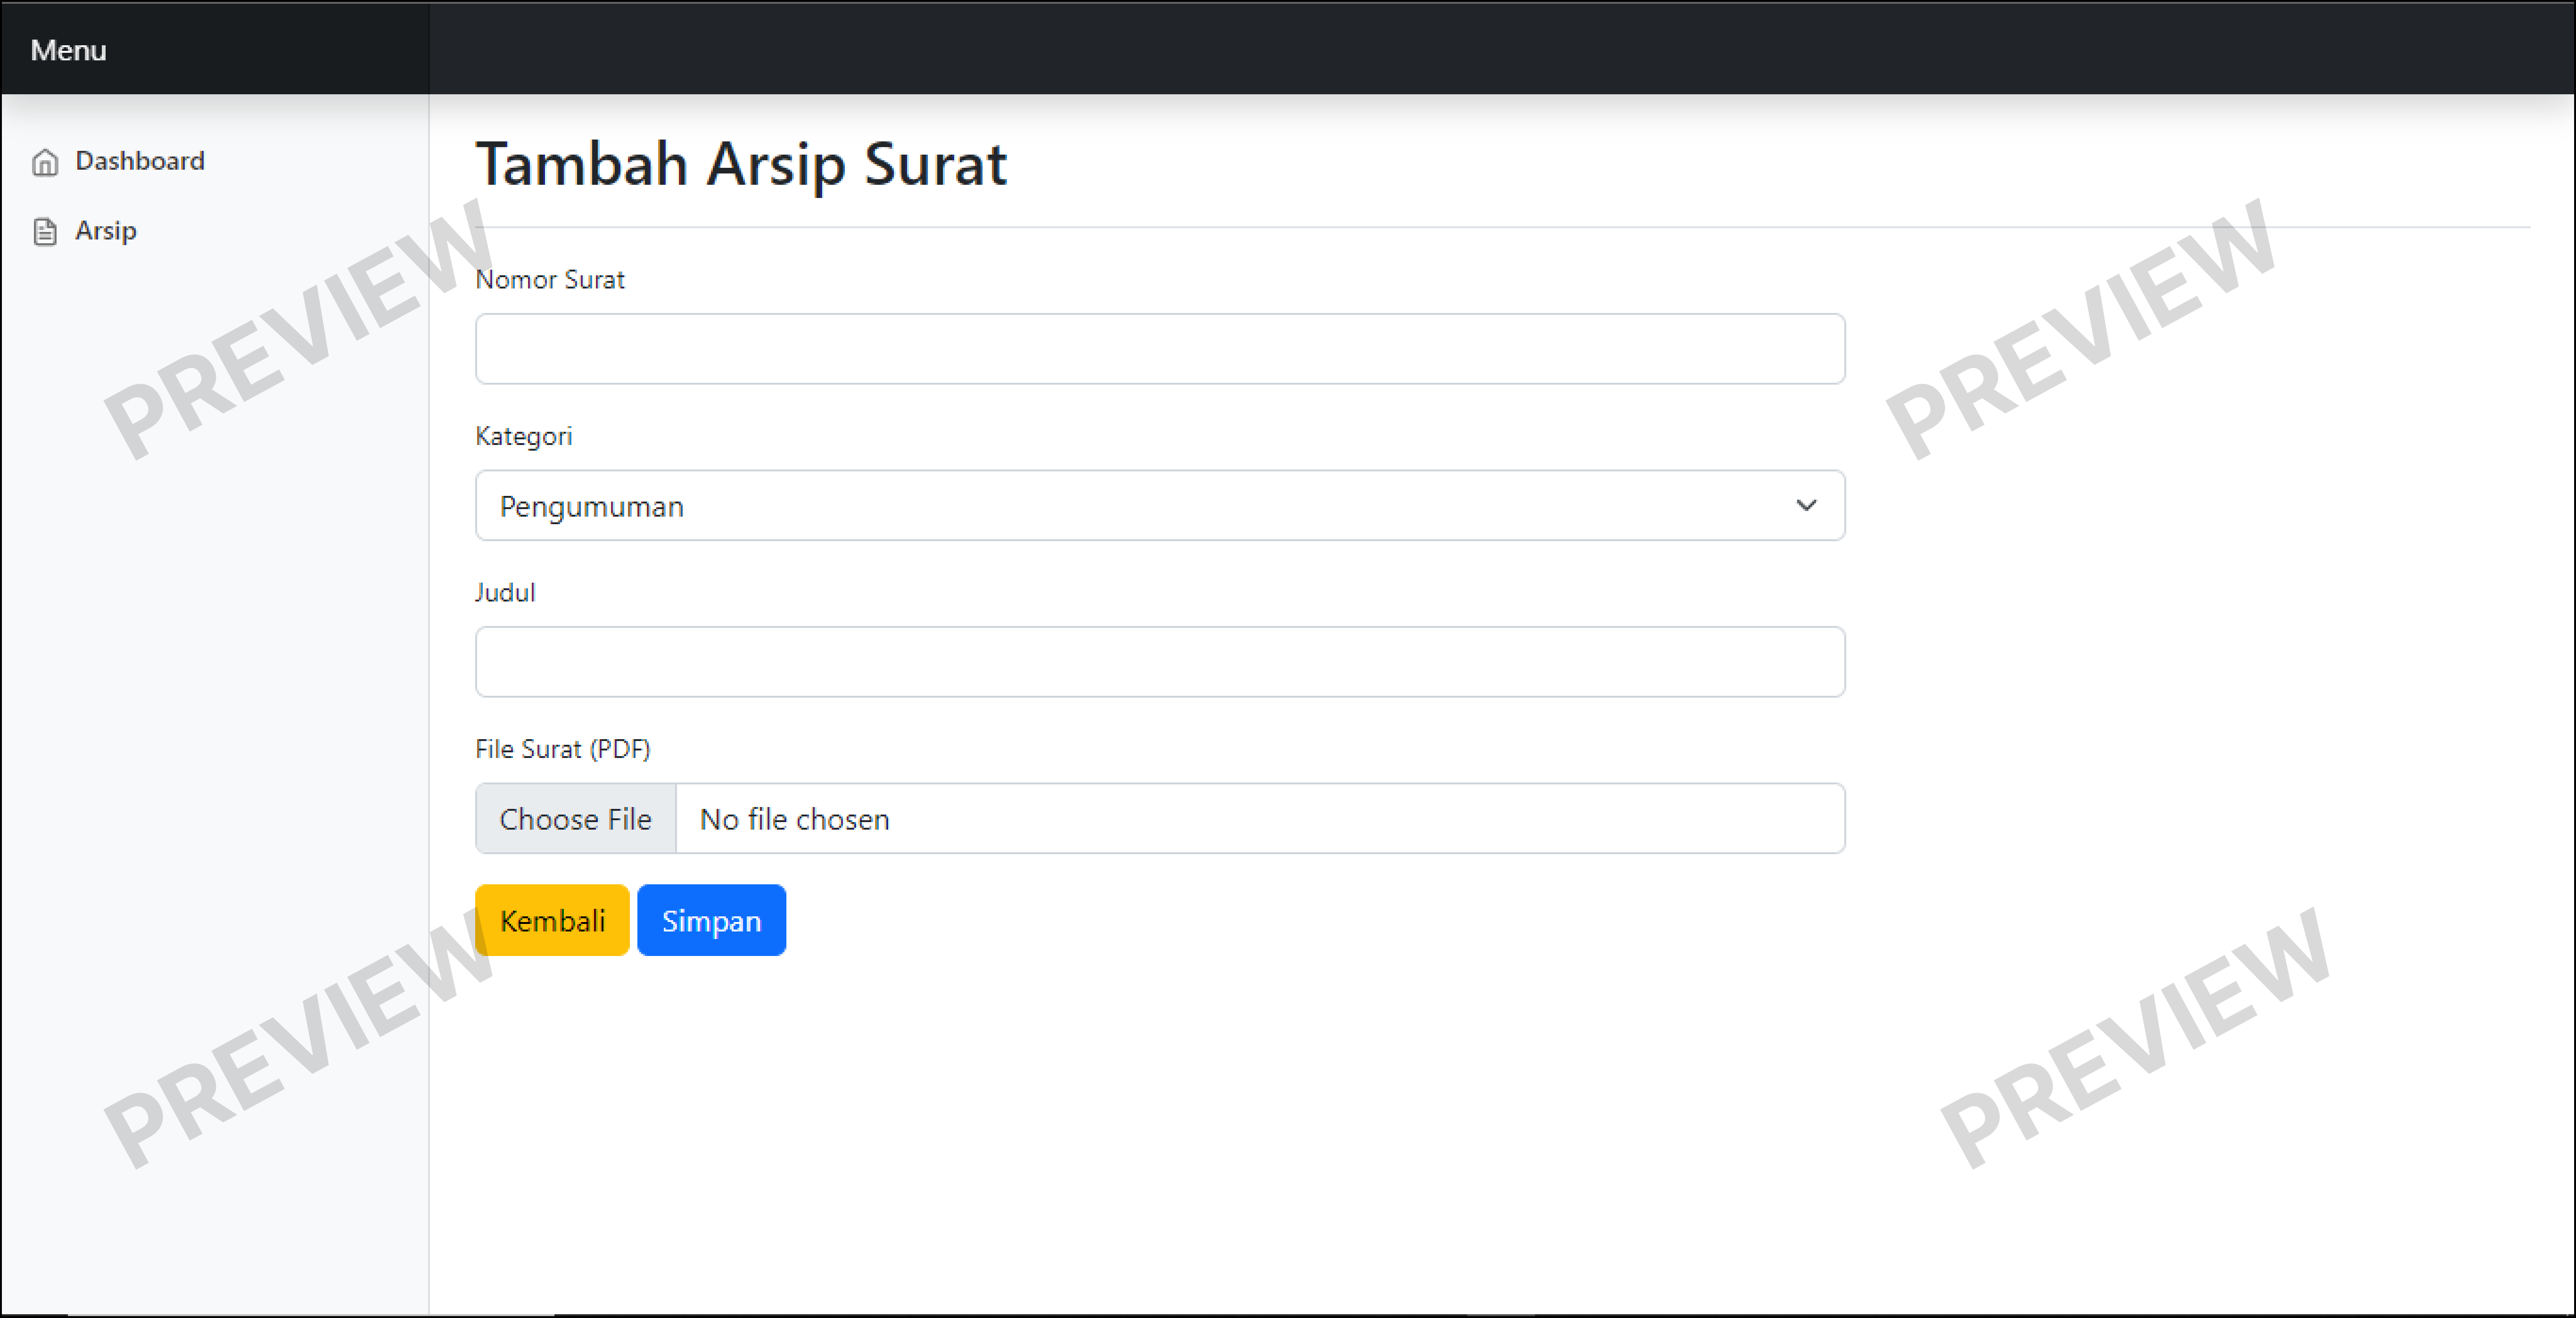This screenshot has height=1318, width=2576.
Task: Click the Judul label
Action: [505, 593]
